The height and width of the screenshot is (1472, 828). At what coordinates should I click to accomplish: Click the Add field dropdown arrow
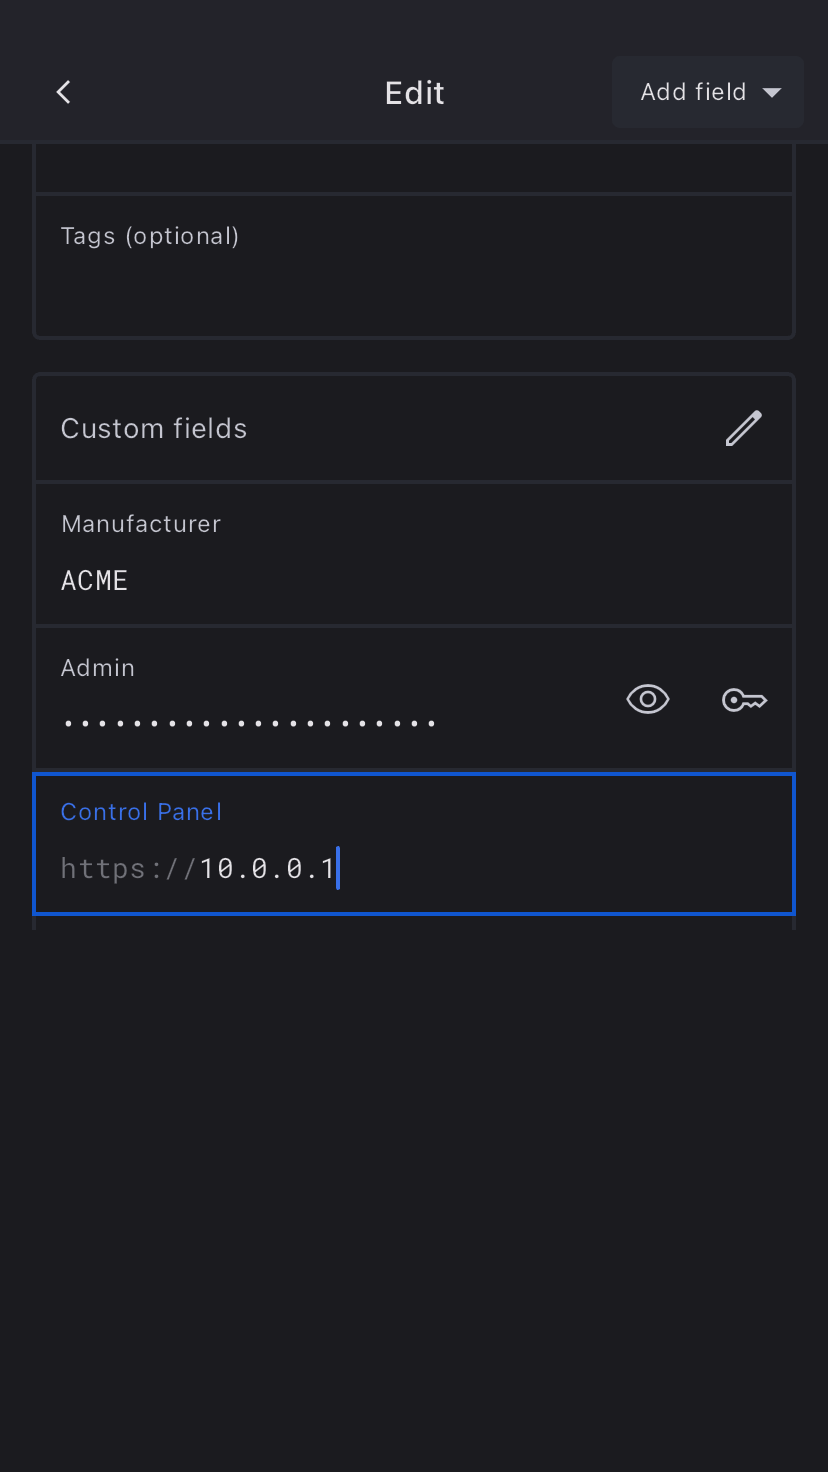(772, 93)
